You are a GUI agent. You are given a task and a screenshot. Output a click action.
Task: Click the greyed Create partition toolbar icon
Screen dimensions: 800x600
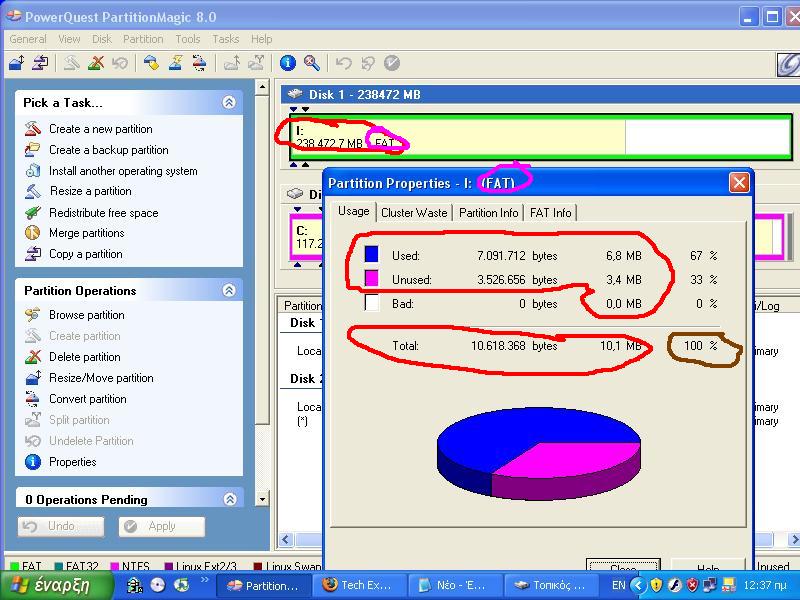(x=71, y=63)
